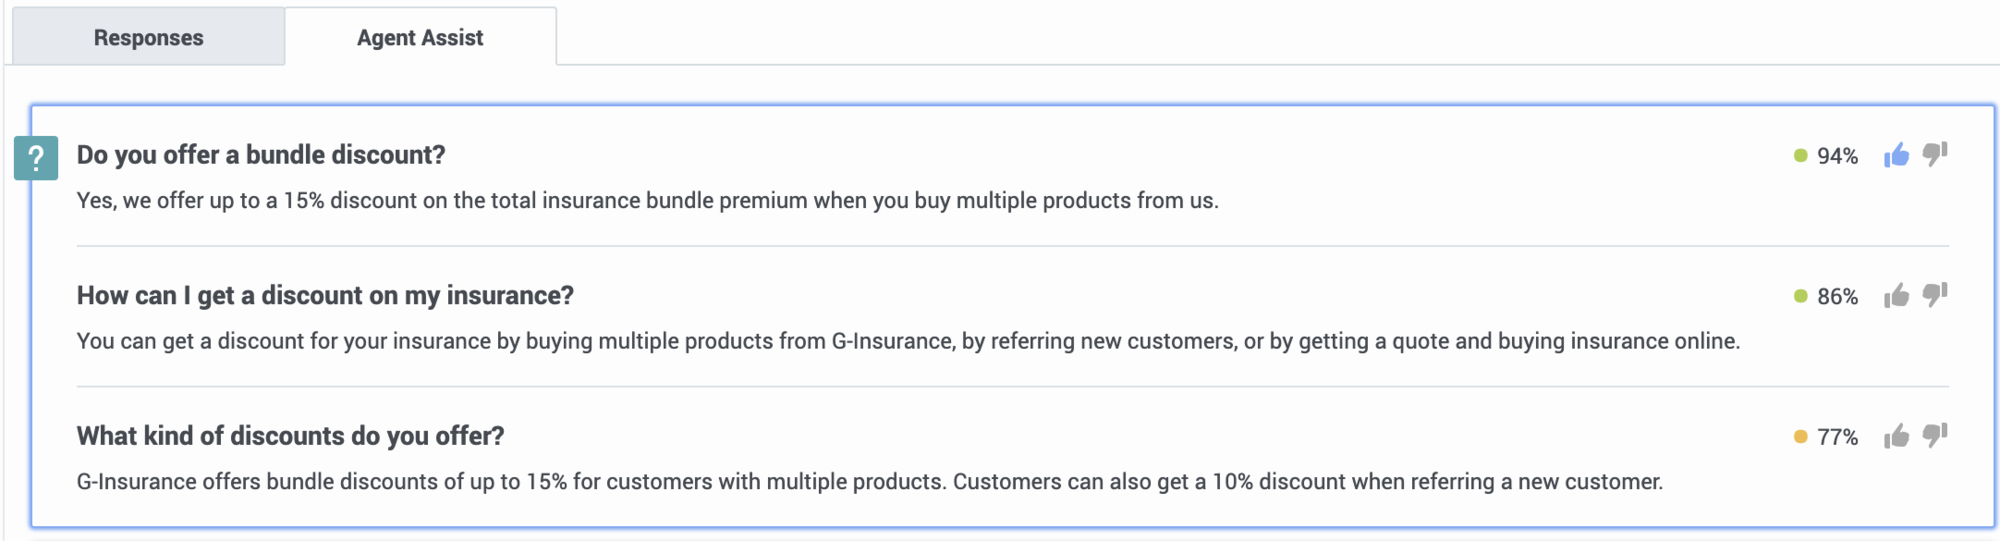
Task: Click thumbs down for the bundle discount answer
Action: click(x=1935, y=155)
